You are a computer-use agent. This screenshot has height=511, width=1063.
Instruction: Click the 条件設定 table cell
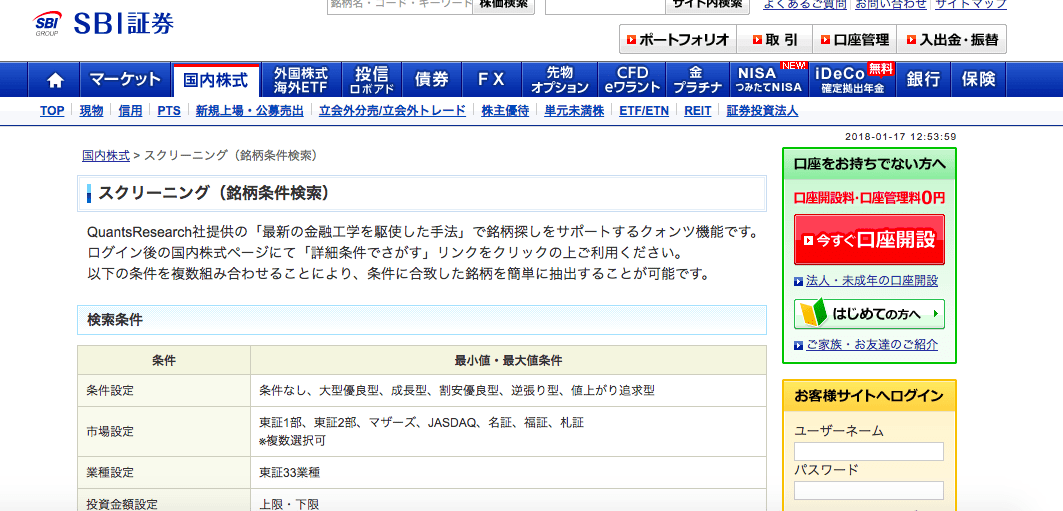[x=164, y=390]
